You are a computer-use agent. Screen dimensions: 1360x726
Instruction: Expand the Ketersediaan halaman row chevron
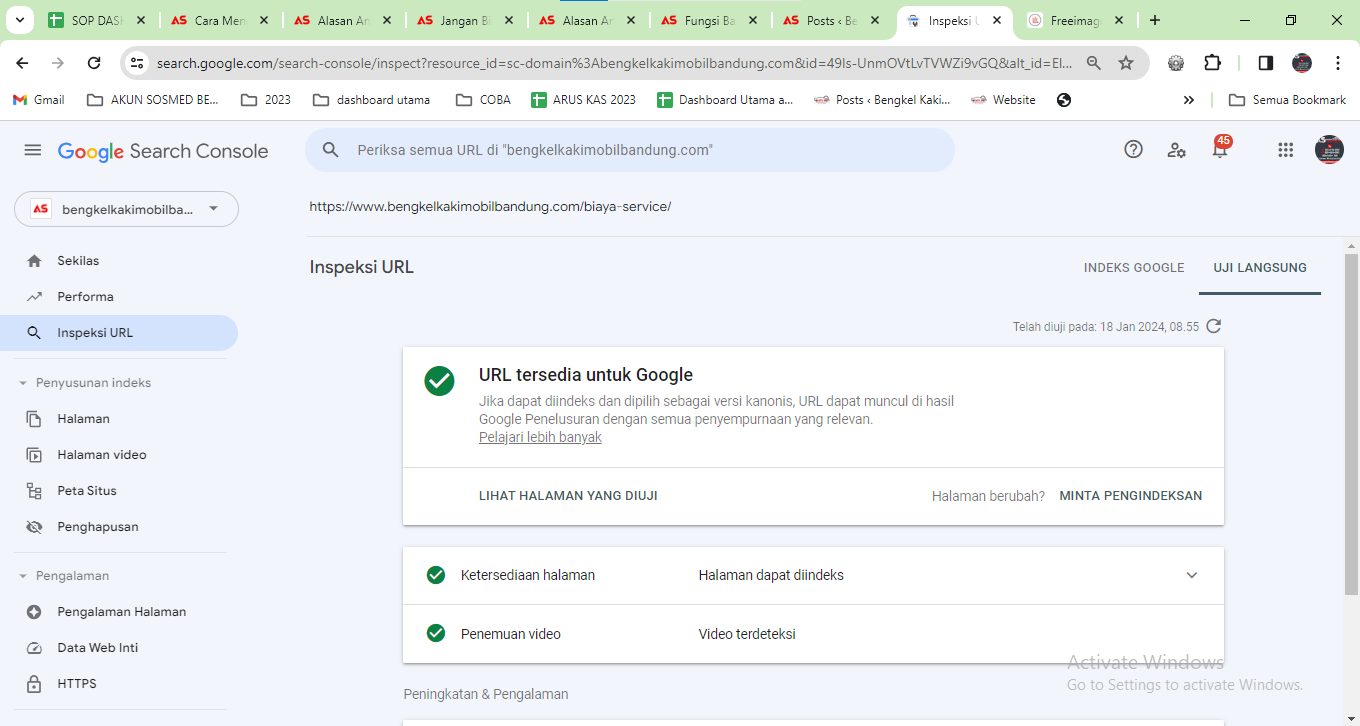1191,575
